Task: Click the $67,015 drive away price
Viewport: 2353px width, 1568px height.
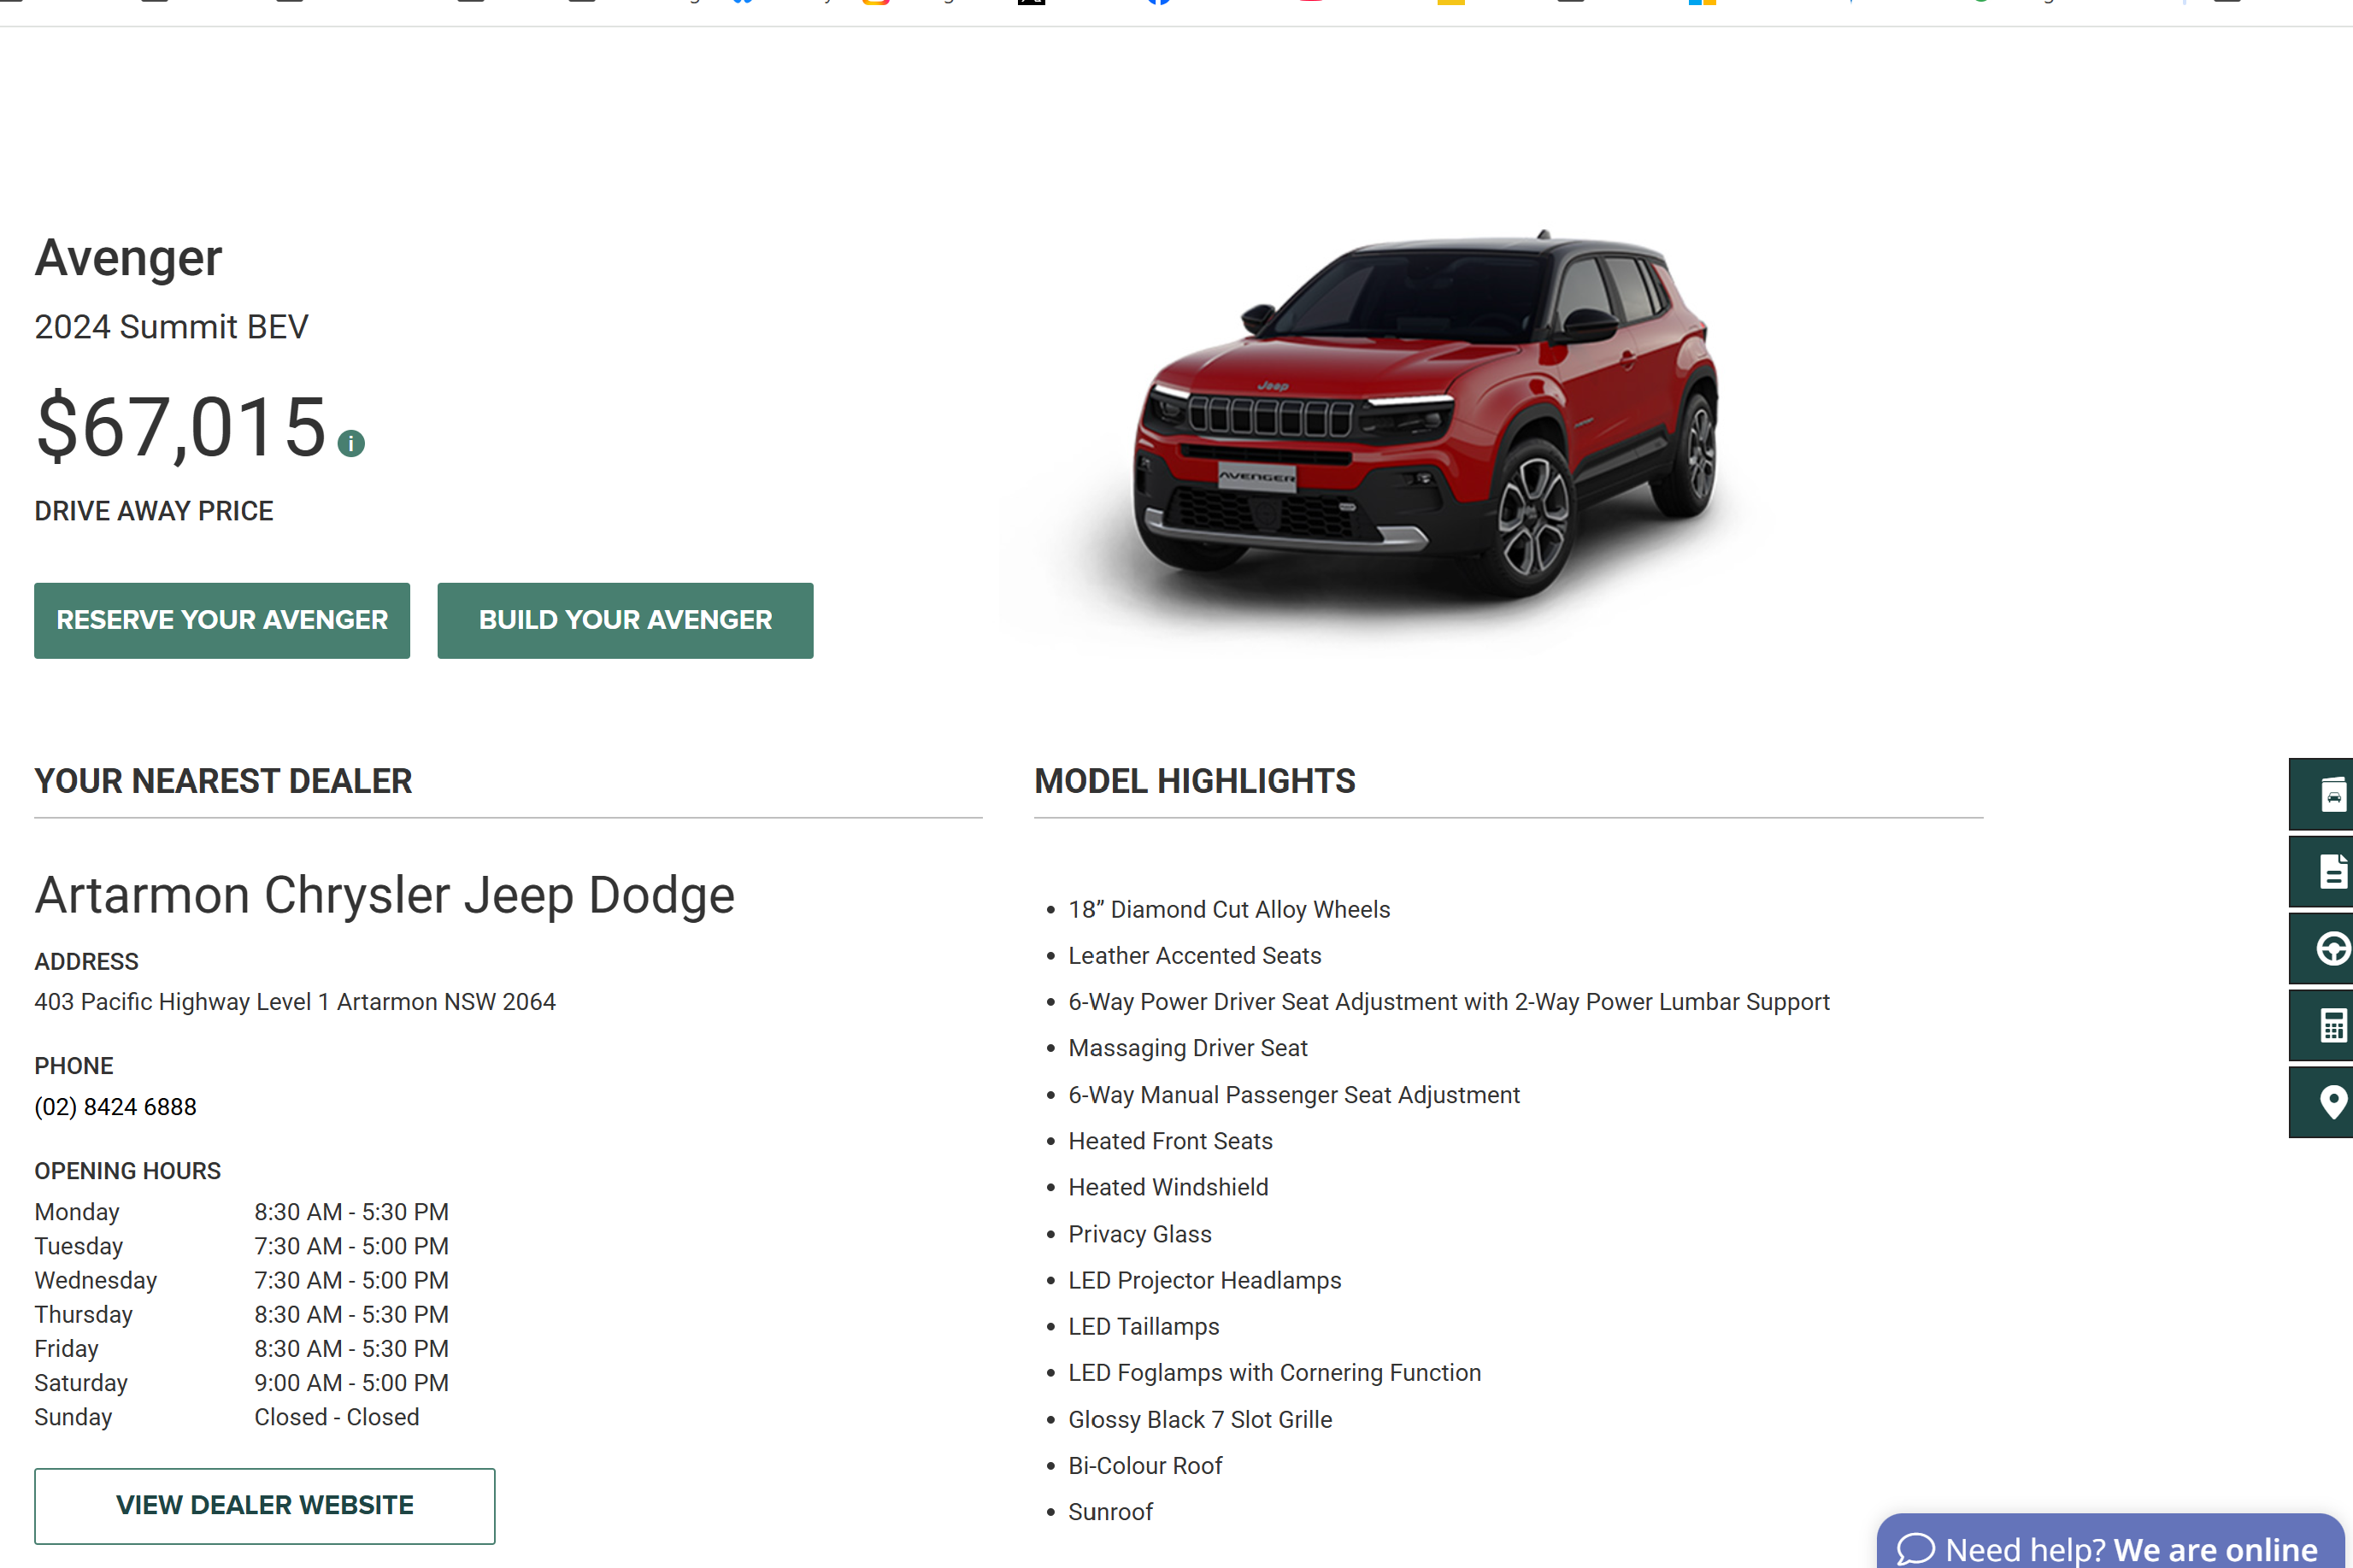Action: pyautogui.click(x=182, y=428)
